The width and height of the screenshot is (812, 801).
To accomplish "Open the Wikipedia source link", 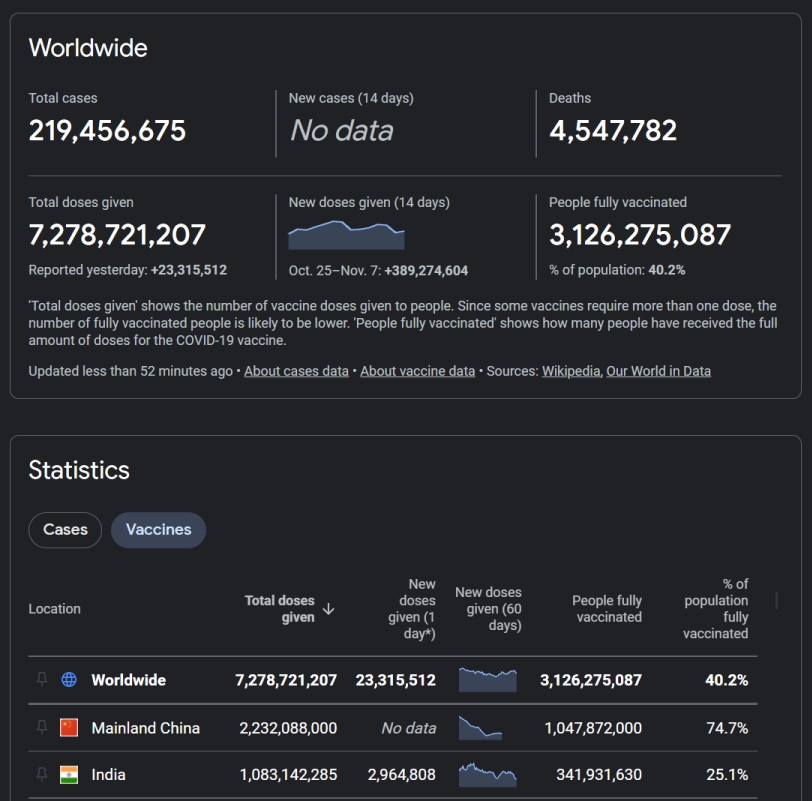I will (571, 371).
